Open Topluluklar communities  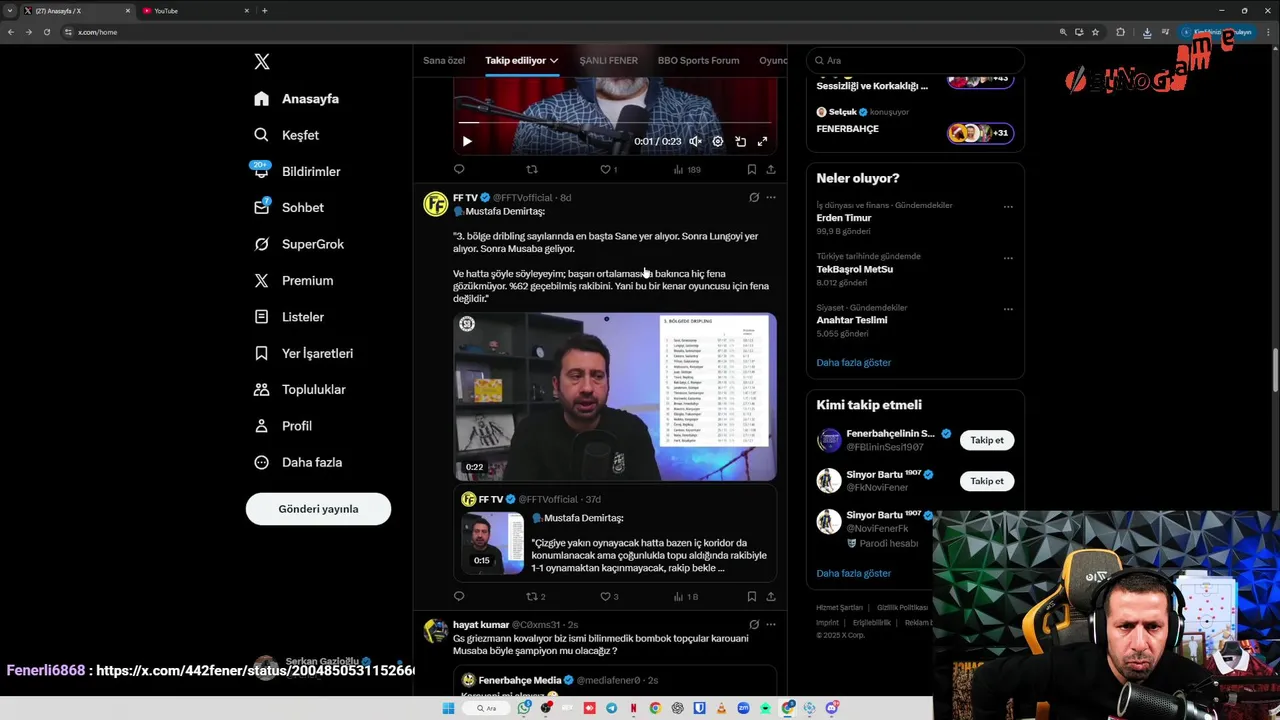pos(299,390)
